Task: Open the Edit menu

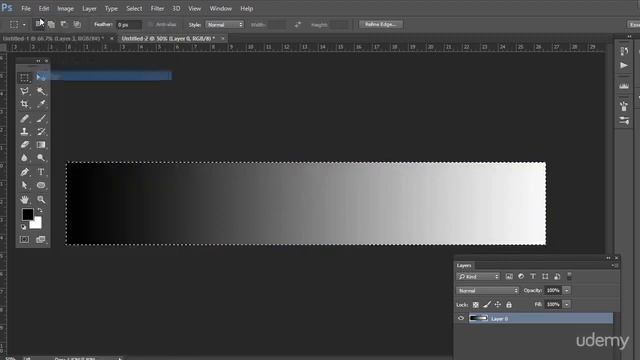Action: point(44,9)
